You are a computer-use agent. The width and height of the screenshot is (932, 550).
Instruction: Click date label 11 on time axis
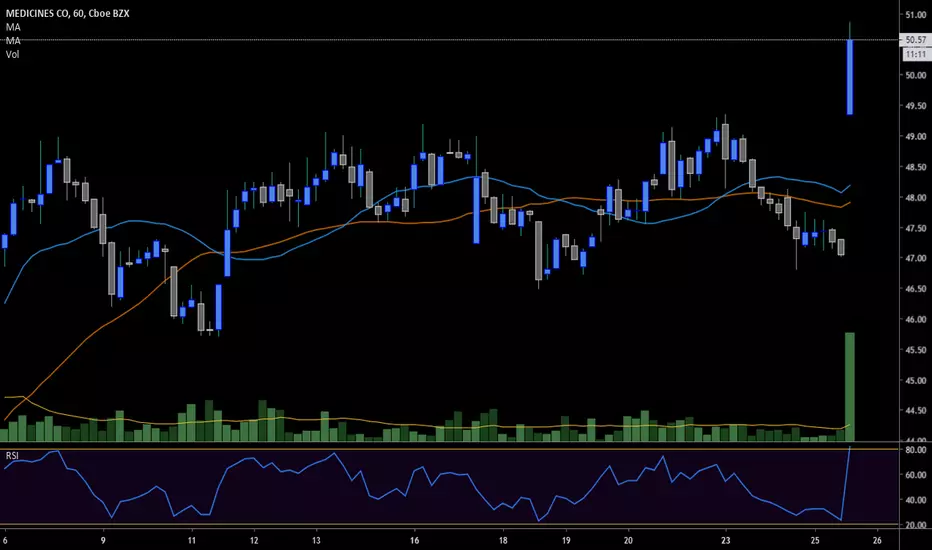pyautogui.click(x=191, y=540)
